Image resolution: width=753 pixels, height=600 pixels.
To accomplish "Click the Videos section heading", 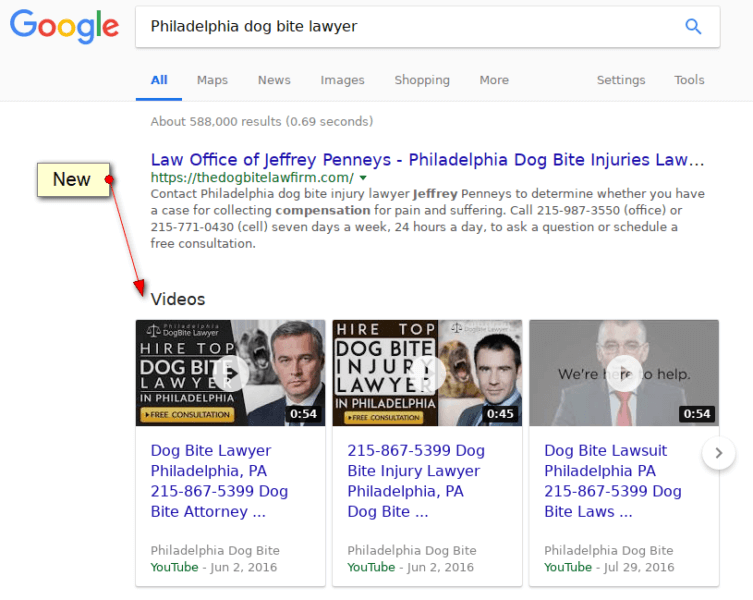I will pos(178,299).
